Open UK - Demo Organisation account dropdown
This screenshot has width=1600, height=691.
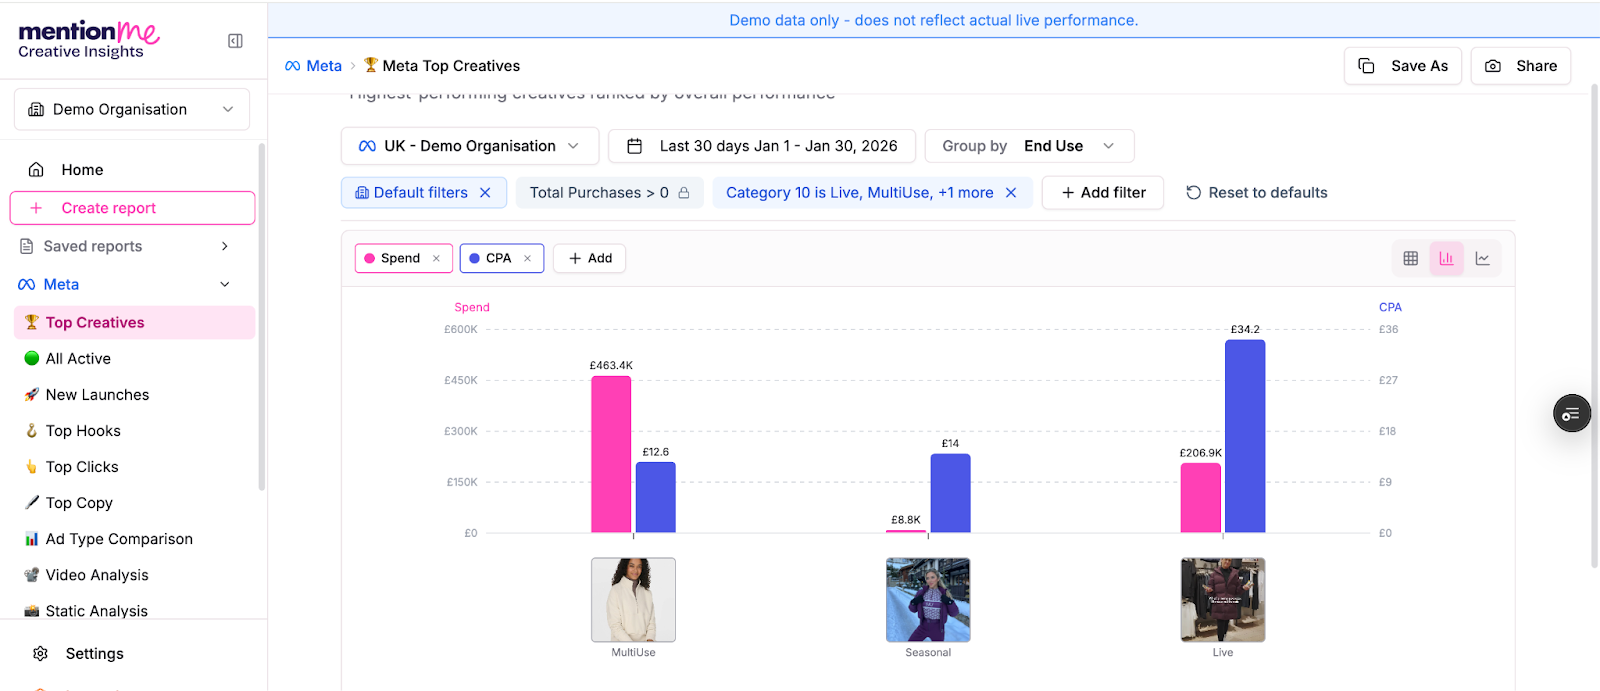click(470, 146)
